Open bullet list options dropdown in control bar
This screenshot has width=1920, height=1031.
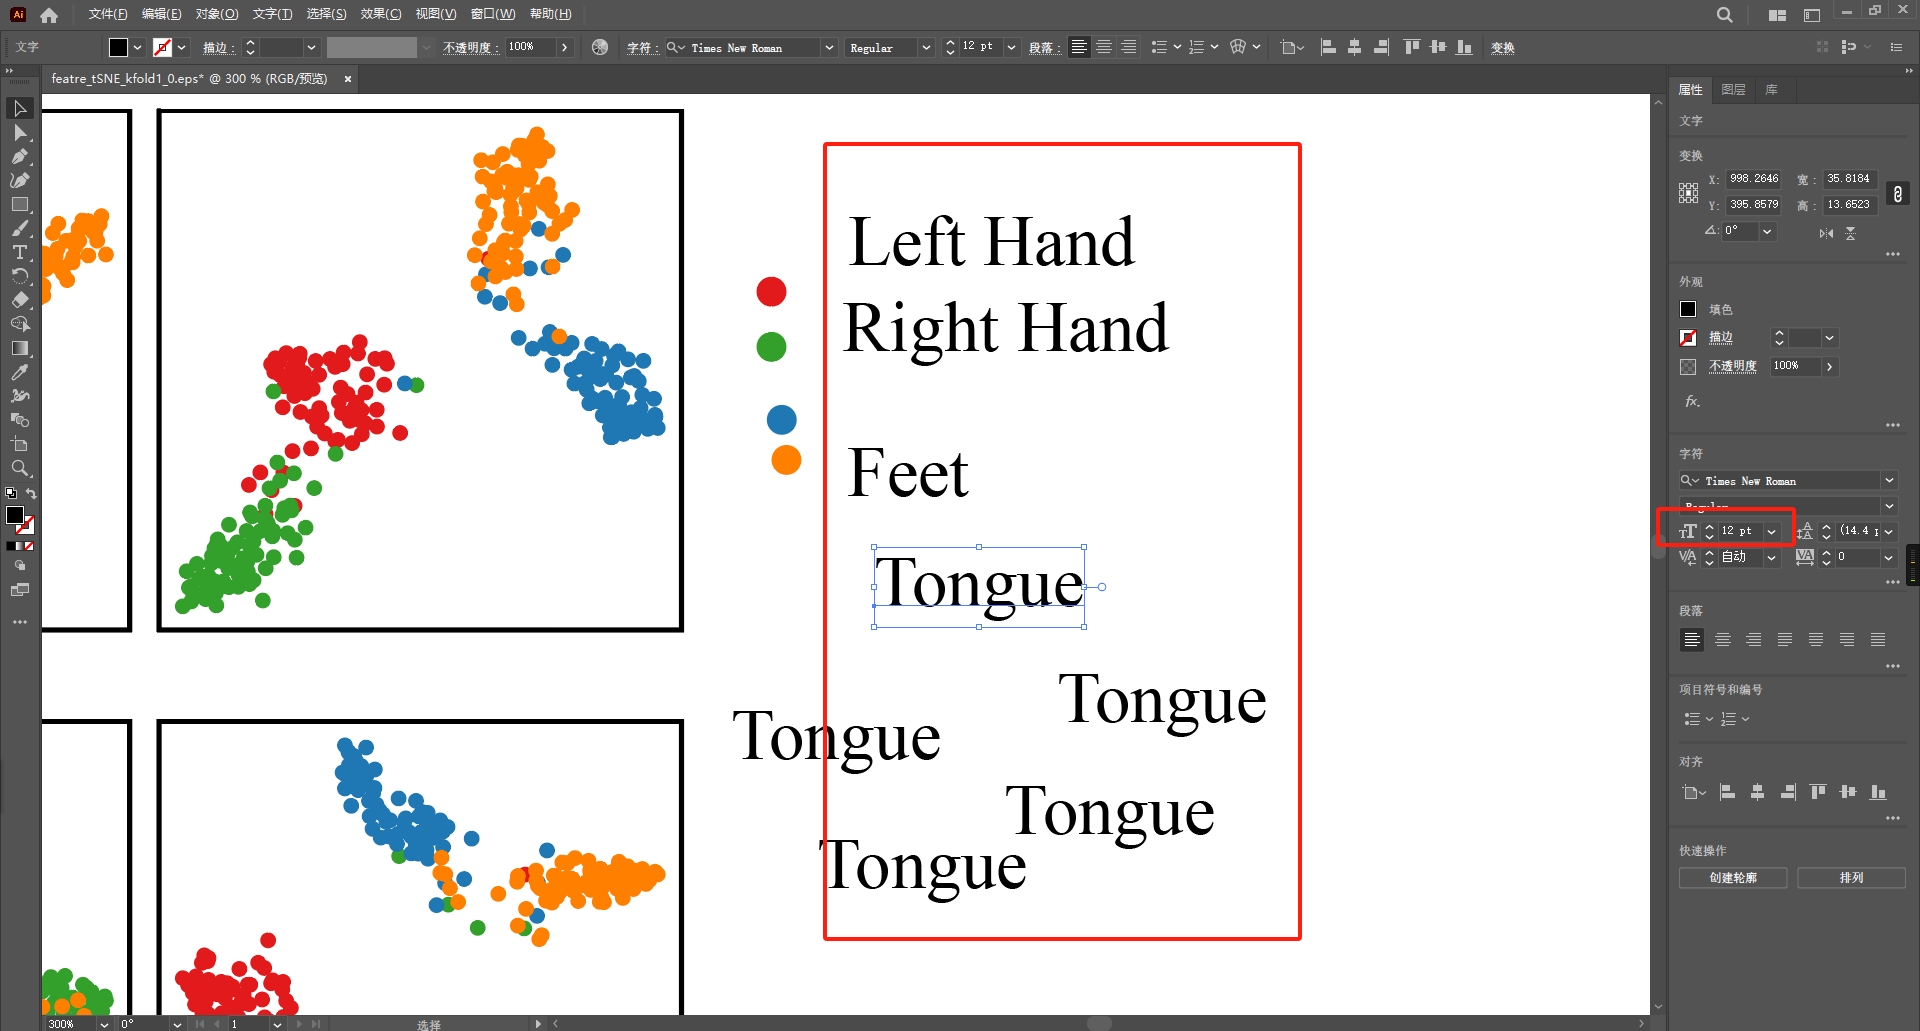point(1177,47)
